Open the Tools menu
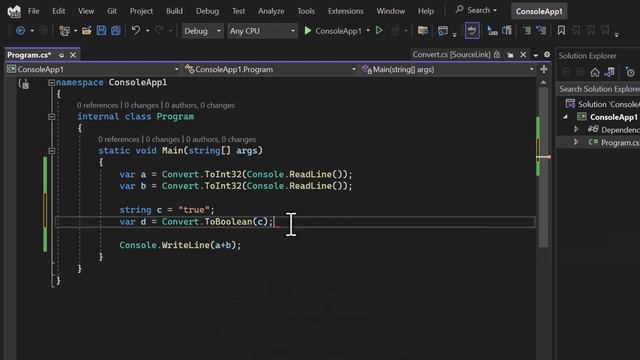Viewport: 640px width, 360px height. [x=306, y=11]
